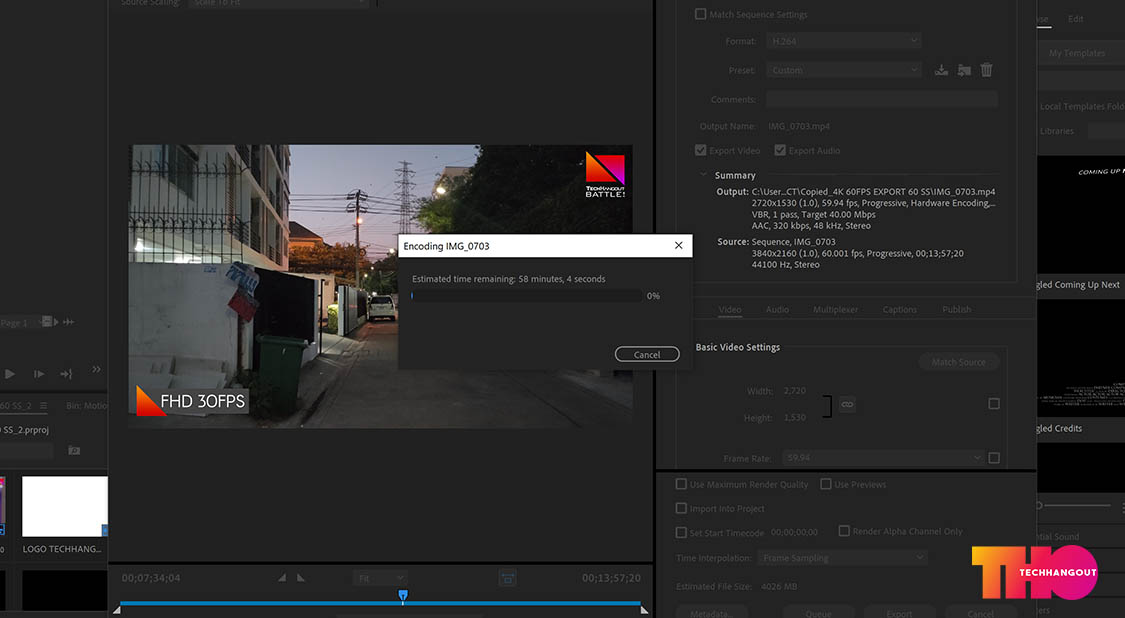Click the out-point handle at timeline end
Screen dimensions: 1125x618
coord(644,609)
